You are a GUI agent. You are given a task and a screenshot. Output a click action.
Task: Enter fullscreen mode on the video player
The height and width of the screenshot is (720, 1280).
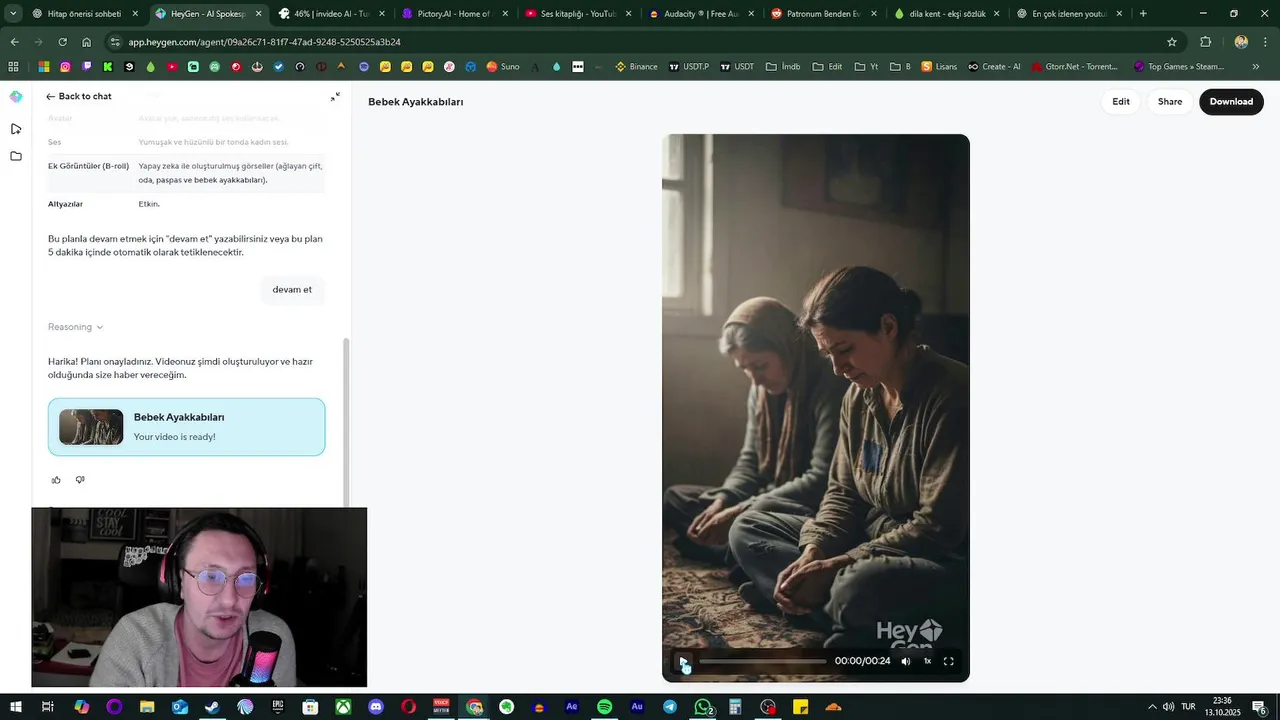coord(949,661)
